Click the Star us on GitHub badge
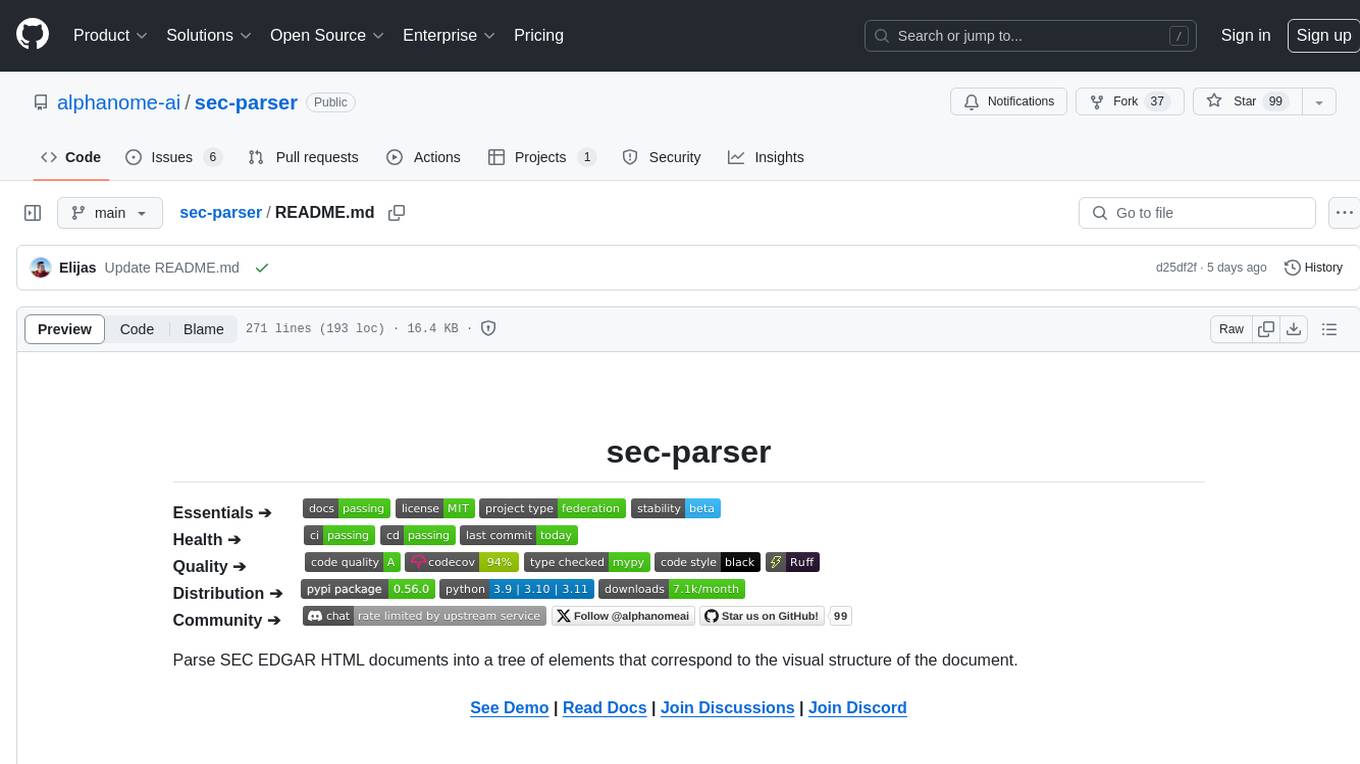 [x=763, y=616]
